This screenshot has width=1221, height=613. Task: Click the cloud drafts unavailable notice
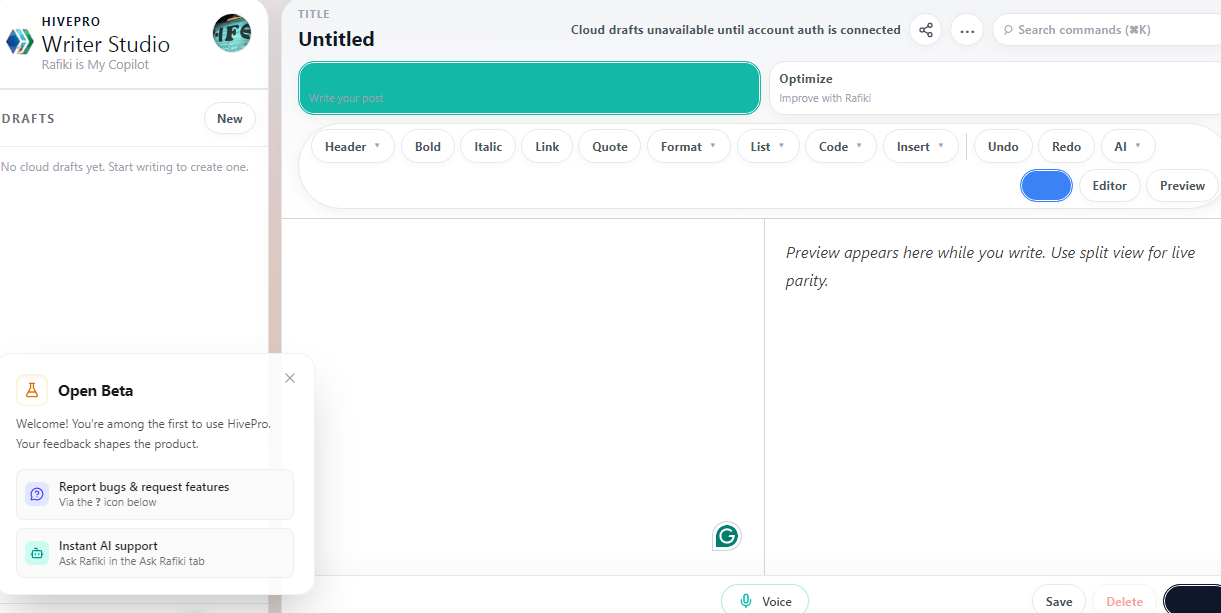pyautogui.click(x=736, y=30)
